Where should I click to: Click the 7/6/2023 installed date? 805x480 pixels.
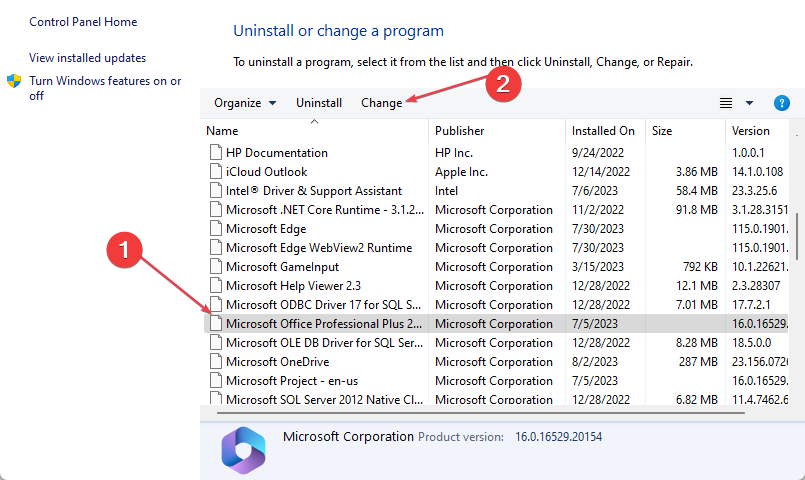[595, 190]
